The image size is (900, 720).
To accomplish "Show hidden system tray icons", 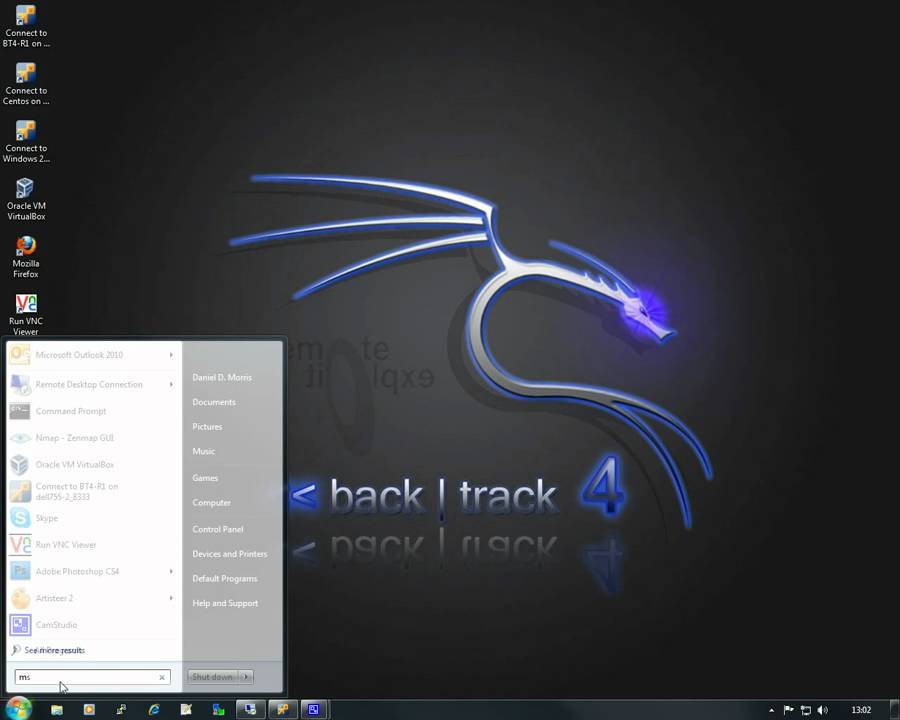I will pyautogui.click(x=771, y=710).
